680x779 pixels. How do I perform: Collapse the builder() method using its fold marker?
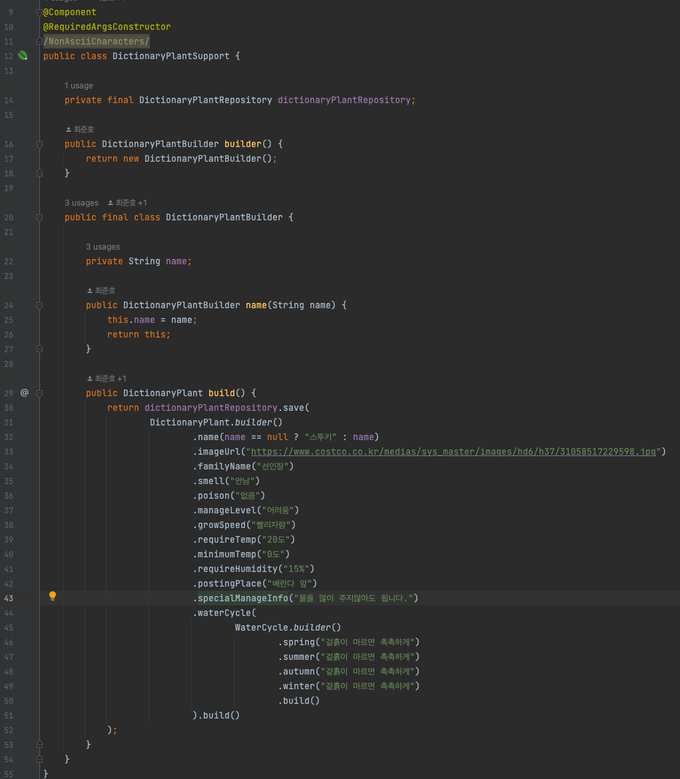[x=40, y=144]
